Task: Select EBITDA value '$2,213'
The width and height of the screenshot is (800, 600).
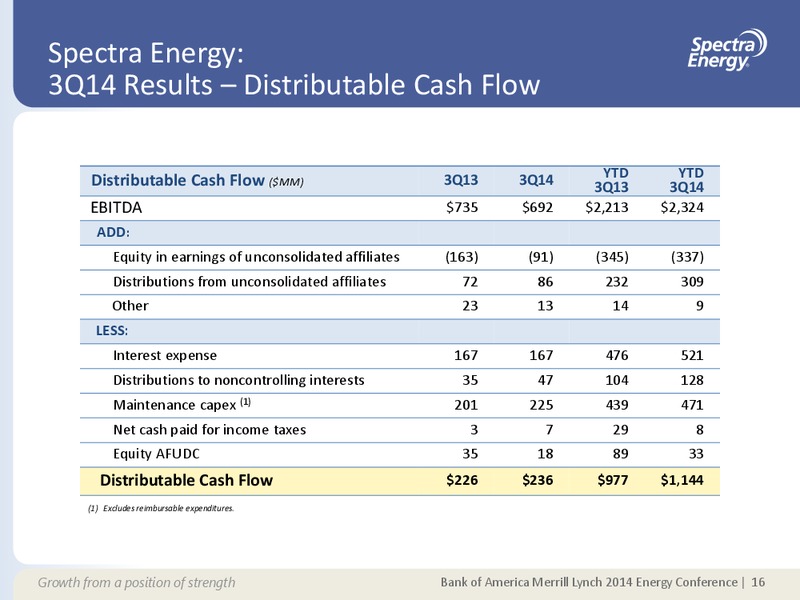Action: [x=607, y=207]
